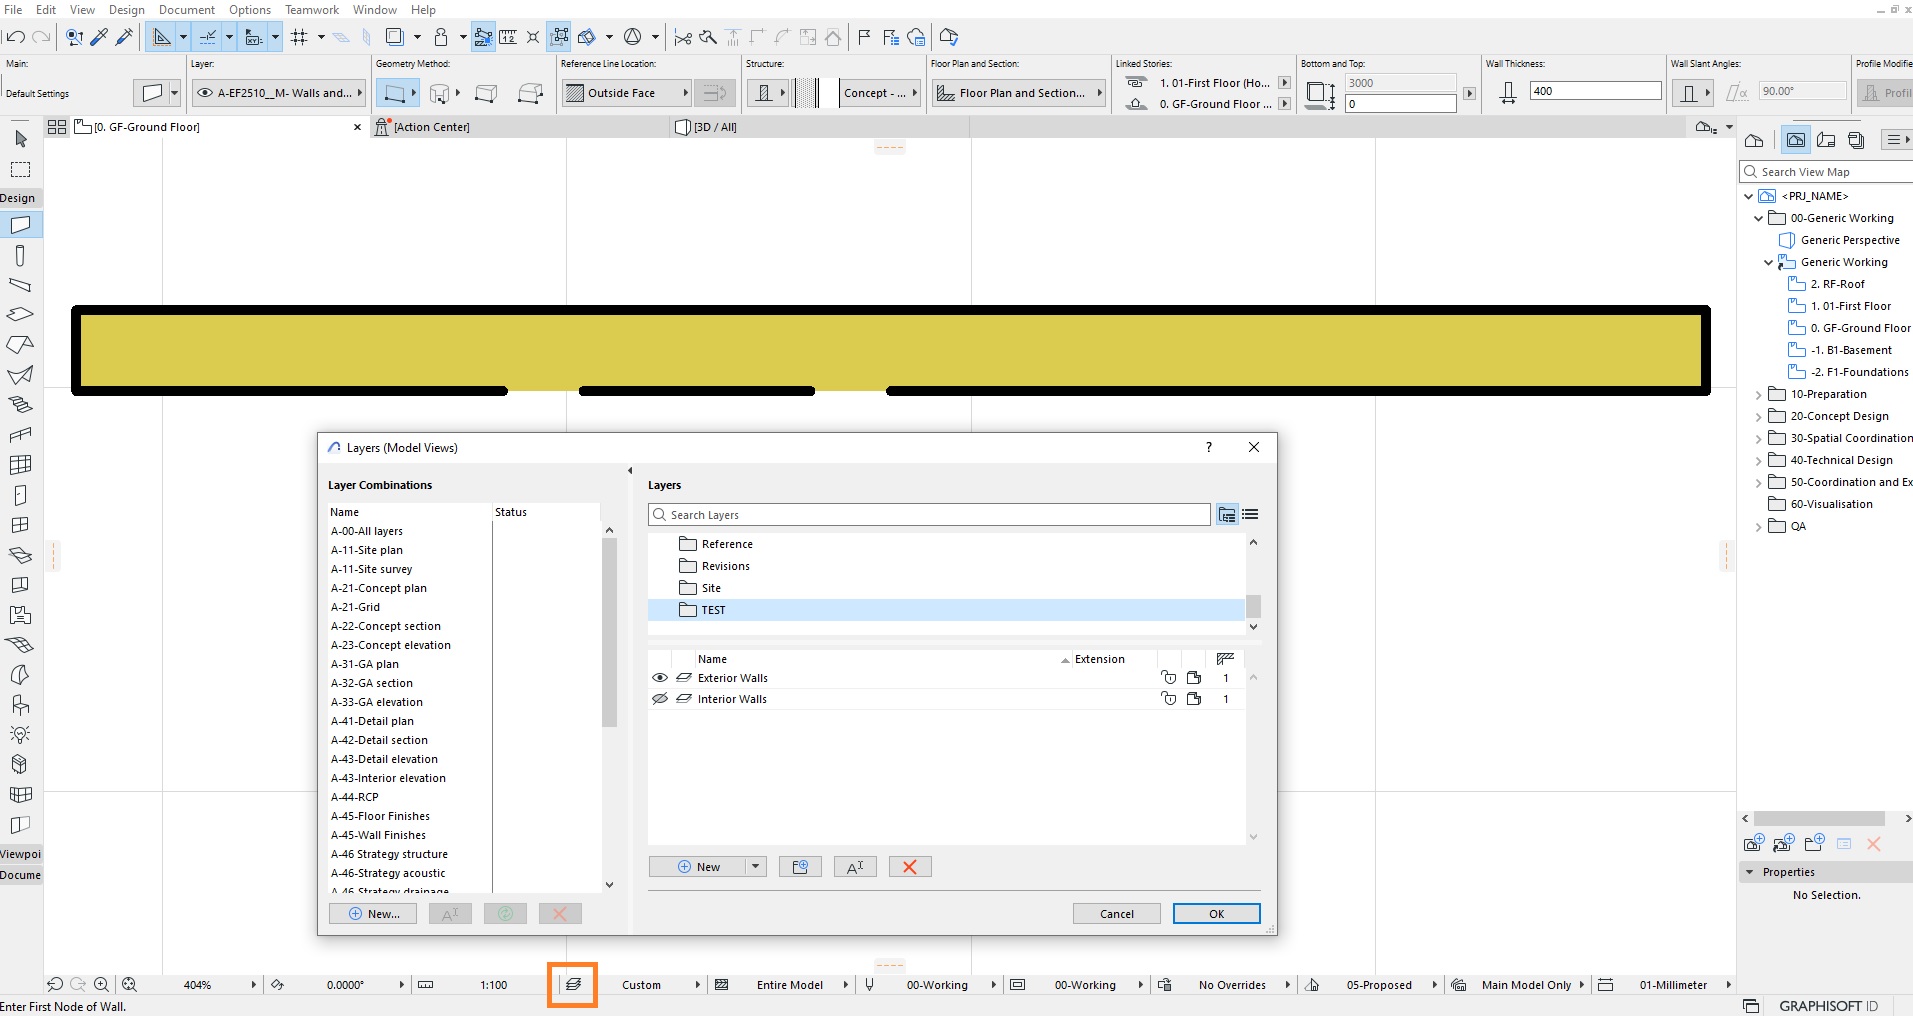Open the Outside Face reference line dropdown
This screenshot has width=1913, height=1016.
627,93
